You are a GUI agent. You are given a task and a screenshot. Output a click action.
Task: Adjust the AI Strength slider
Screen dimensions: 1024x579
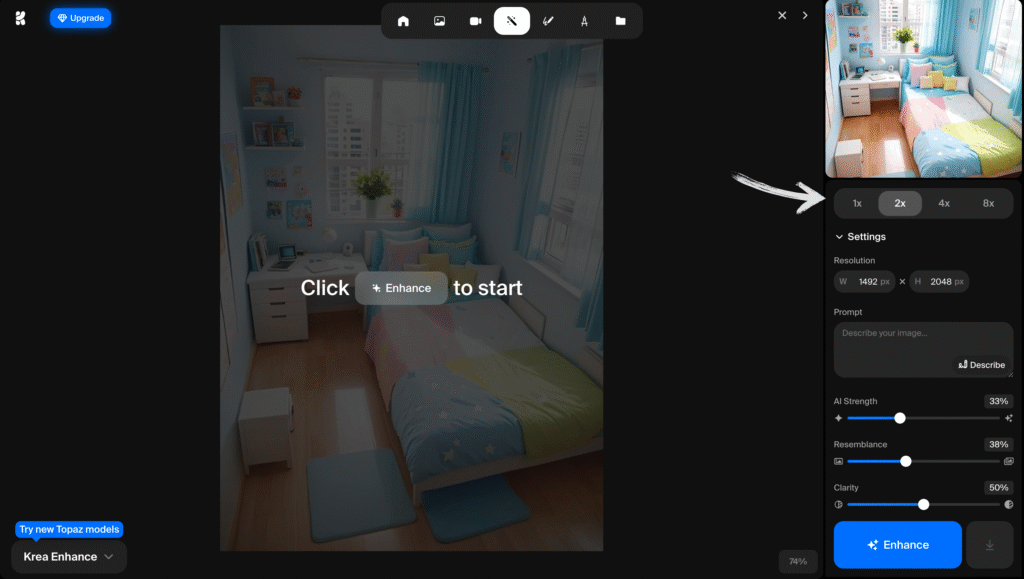tap(898, 418)
